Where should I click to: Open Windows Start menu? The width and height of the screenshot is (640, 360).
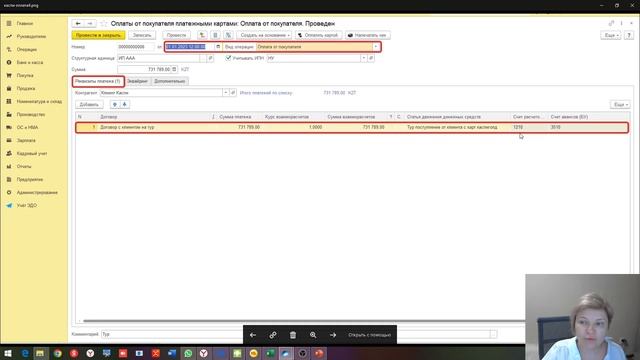(x=8, y=353)
